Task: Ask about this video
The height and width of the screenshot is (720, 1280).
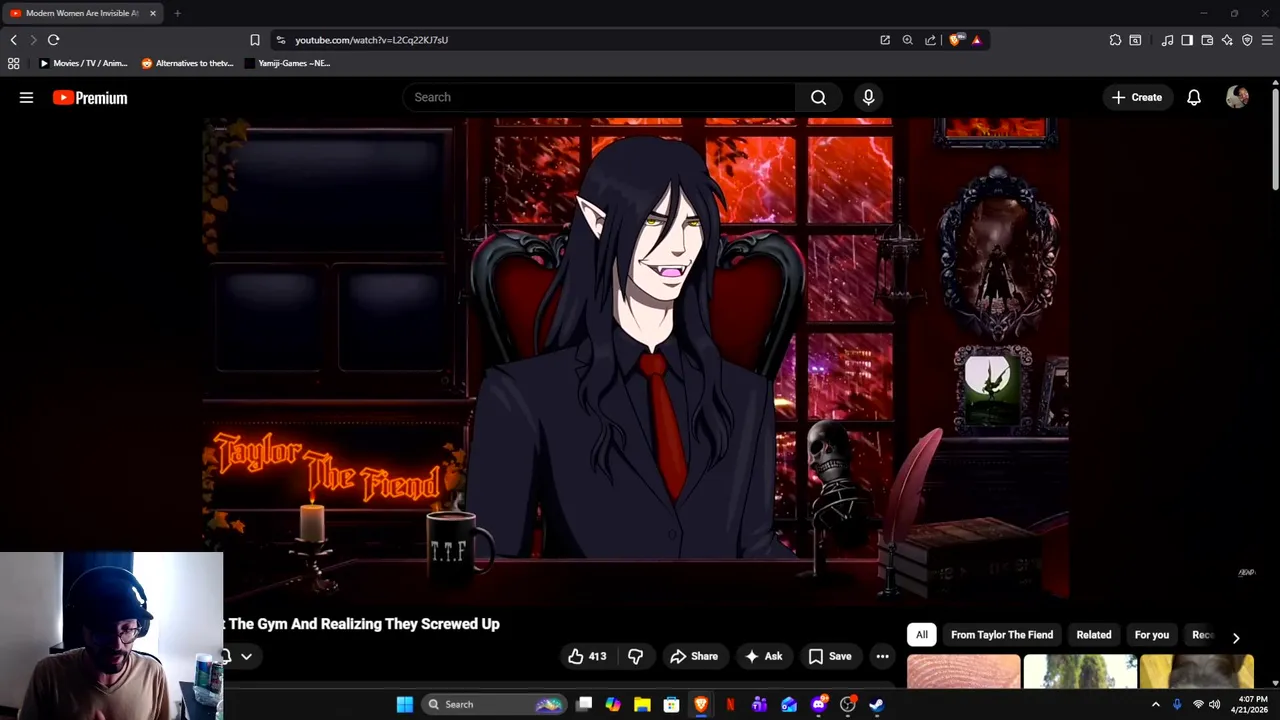Action: (763, 656)
